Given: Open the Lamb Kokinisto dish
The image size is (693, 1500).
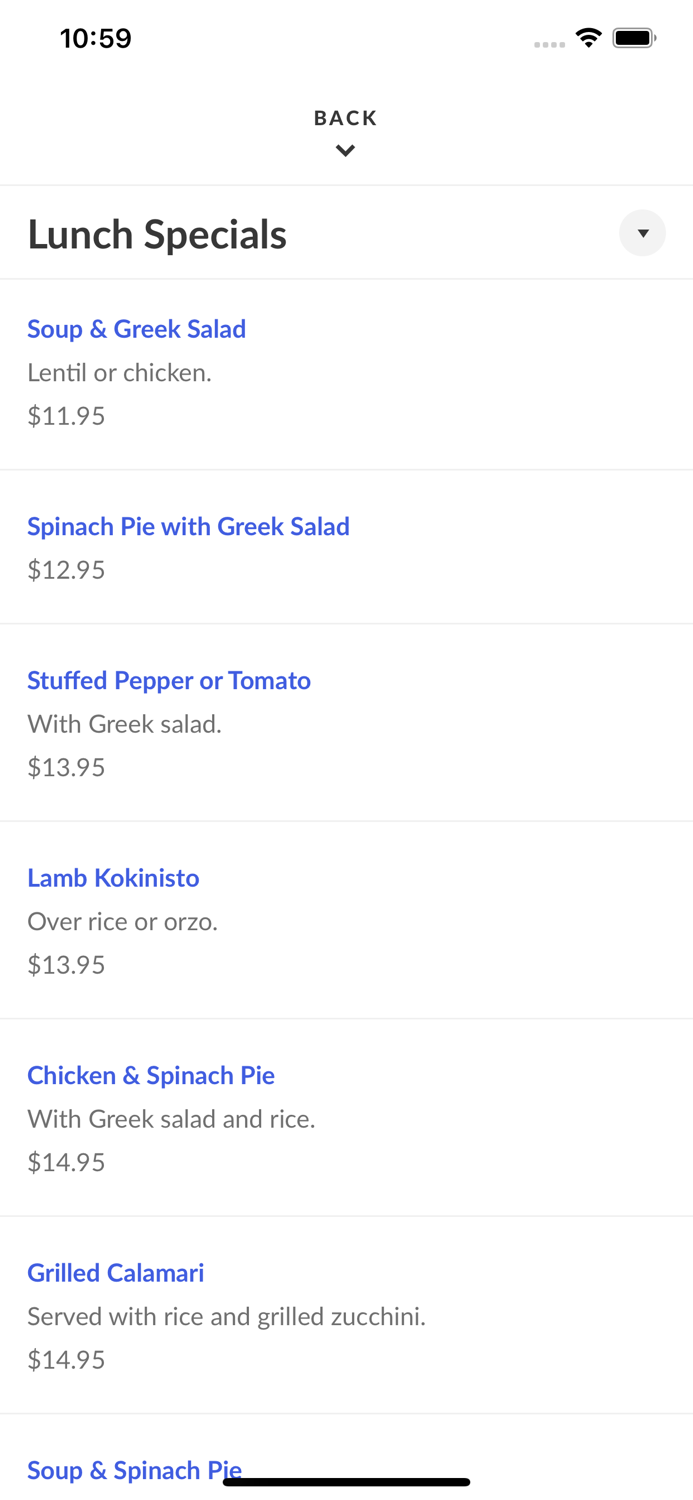Looking at the screenshot, I should [x=113, y=878].
